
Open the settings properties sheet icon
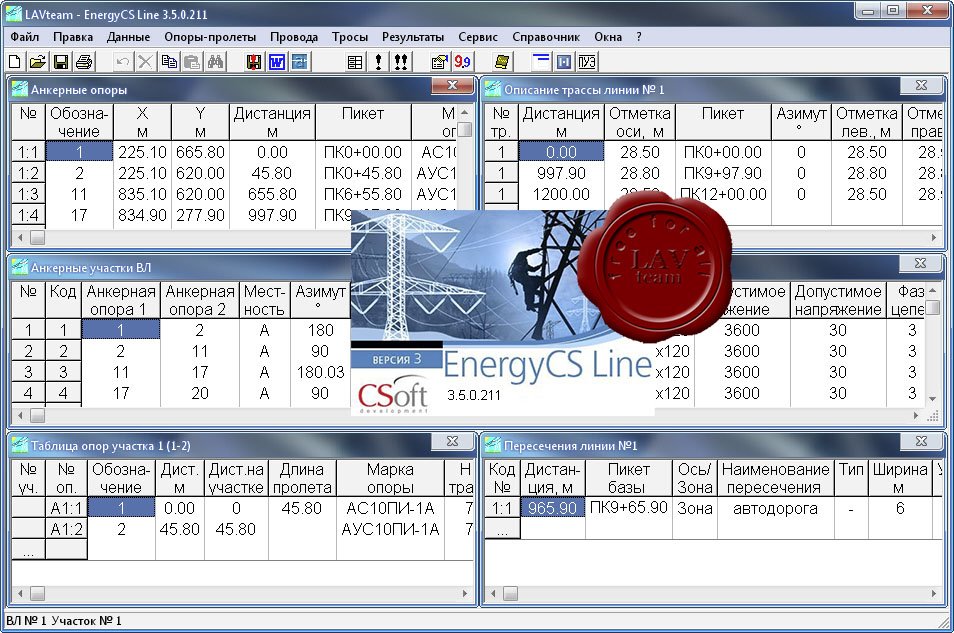[439, 61]
